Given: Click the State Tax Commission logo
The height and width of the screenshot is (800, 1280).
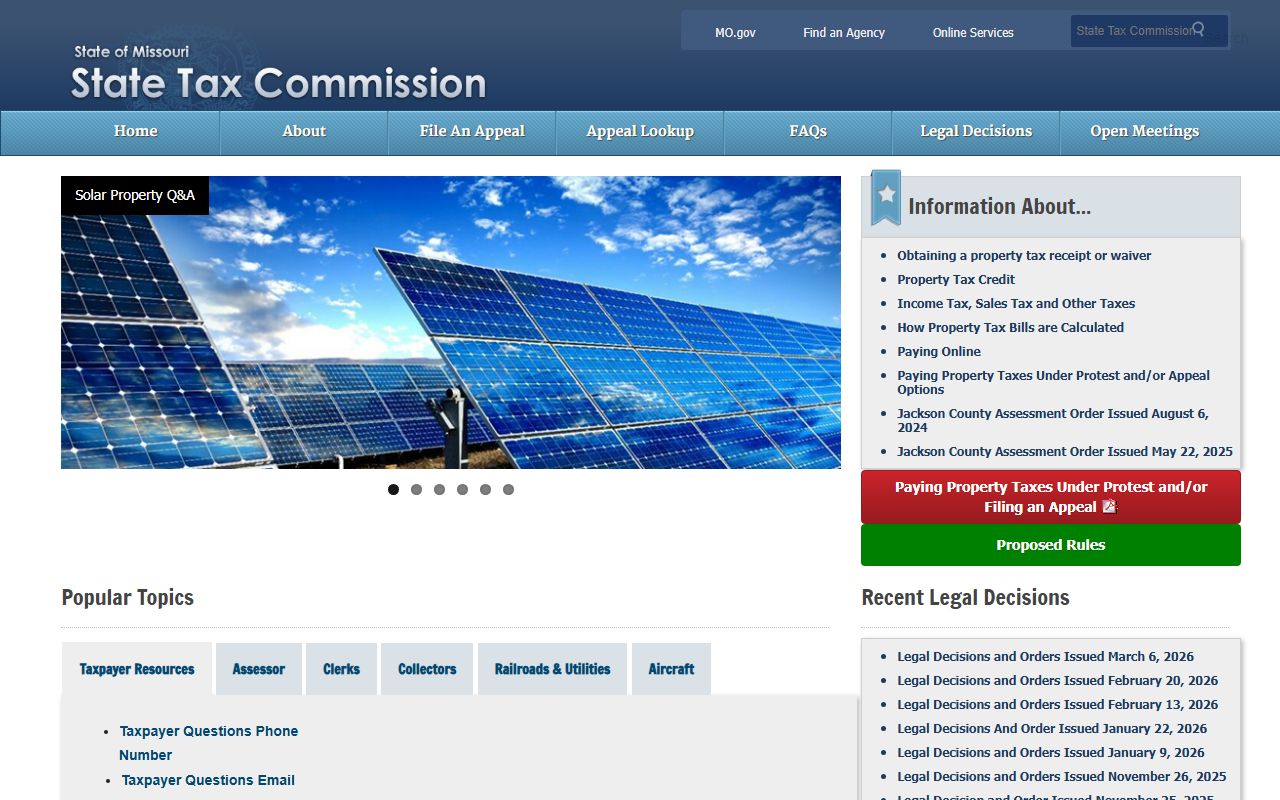Looking at the screenshot, I should click(x=279, y=73).
